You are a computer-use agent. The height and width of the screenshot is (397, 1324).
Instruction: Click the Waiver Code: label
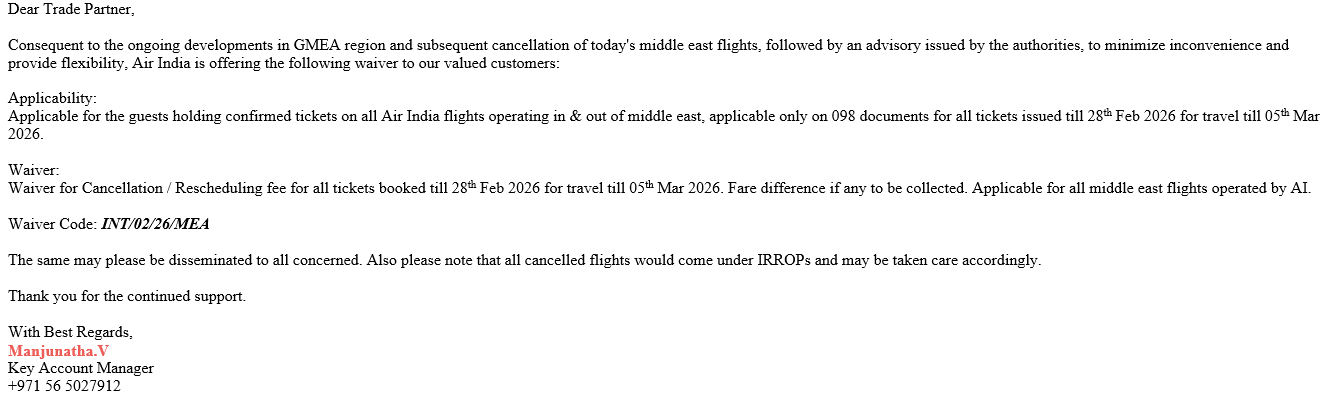pyautogui.click(x=52, y=224)
